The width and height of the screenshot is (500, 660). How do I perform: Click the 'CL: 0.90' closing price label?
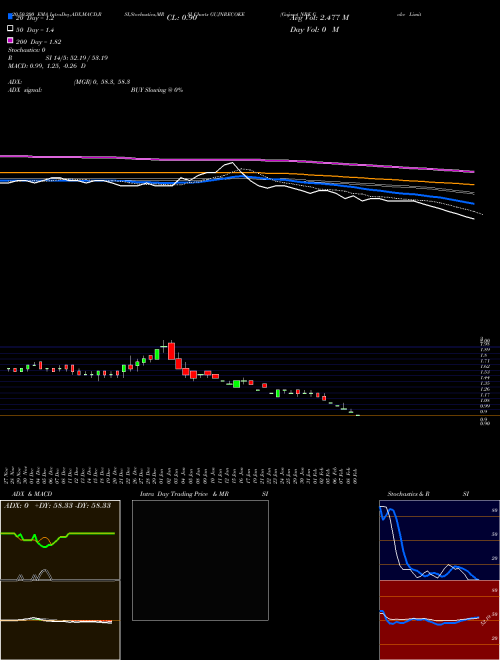click(182, 18)
